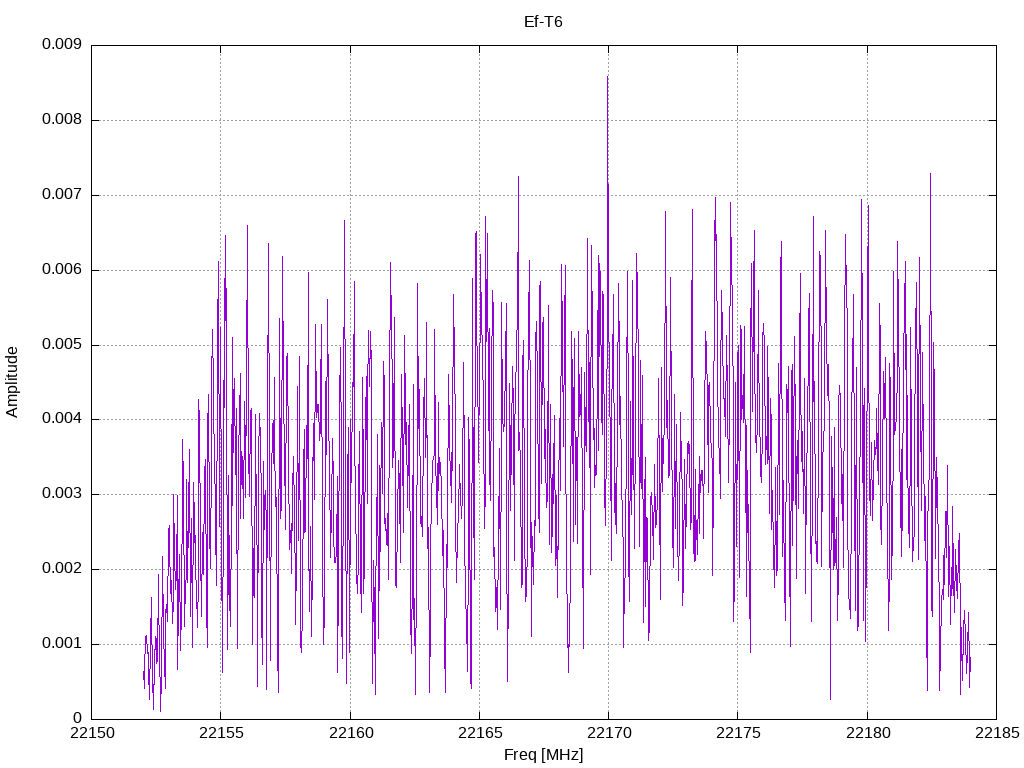Click the y-axis value 0.007

pos(62,195)
